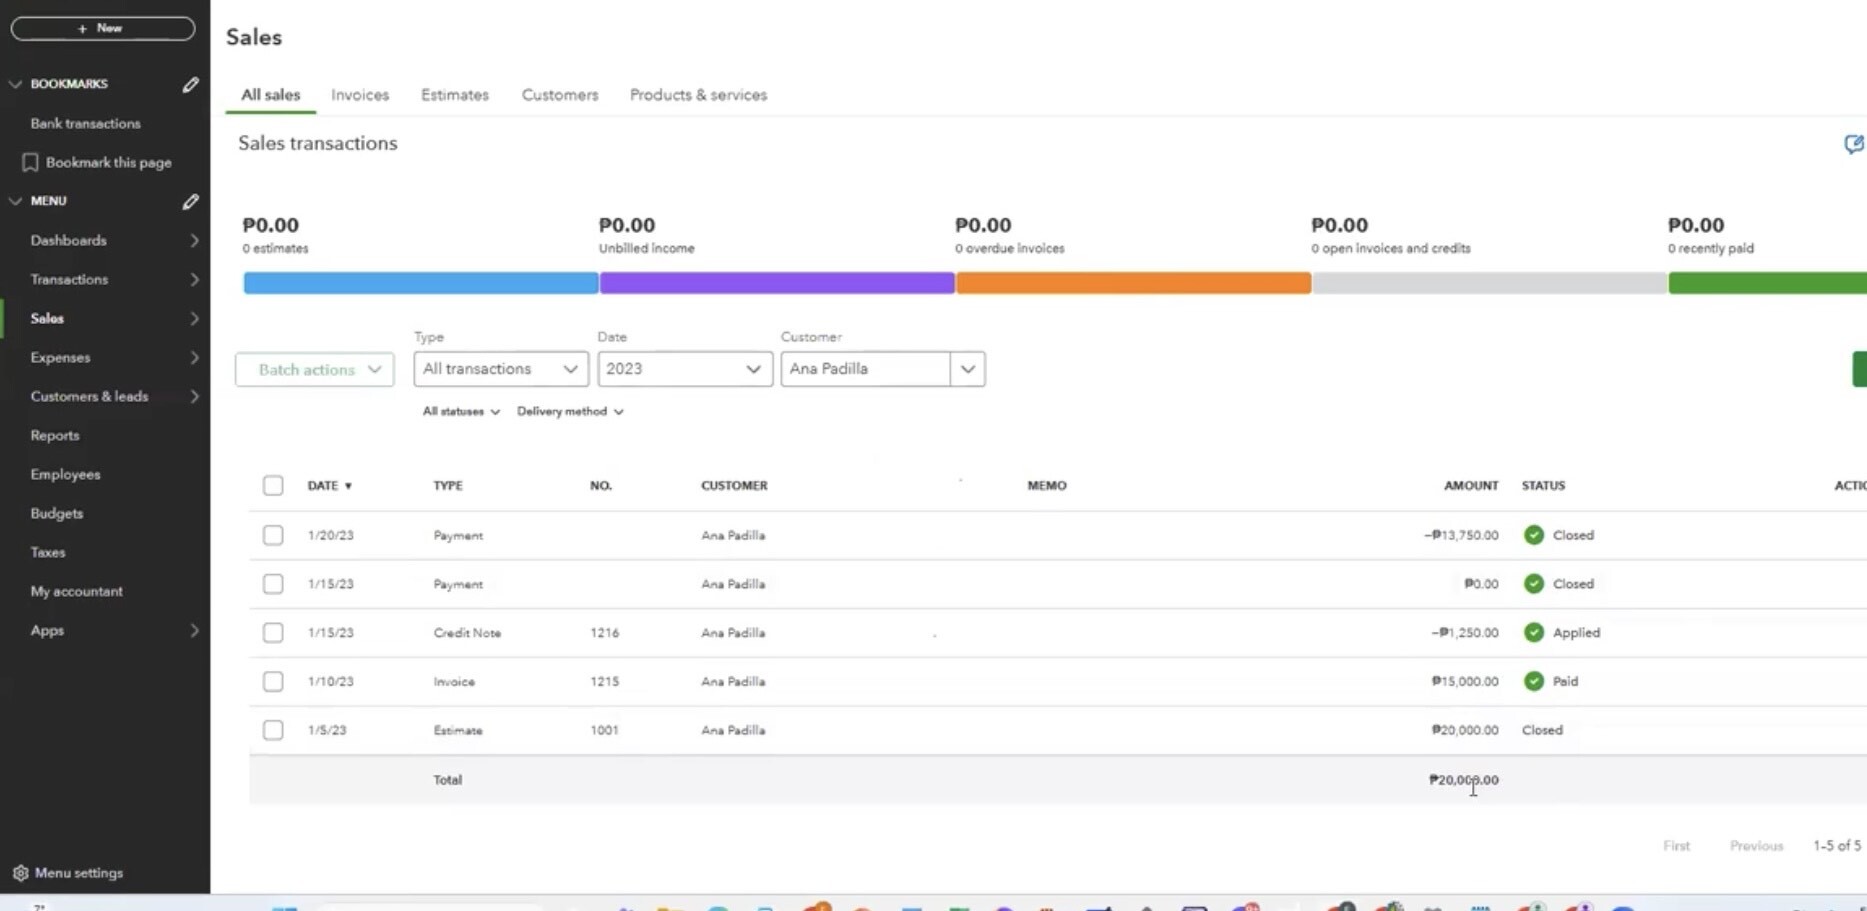Click the First pagination link
This screenshot has width=1867, height=911.
pos(1676,846)
